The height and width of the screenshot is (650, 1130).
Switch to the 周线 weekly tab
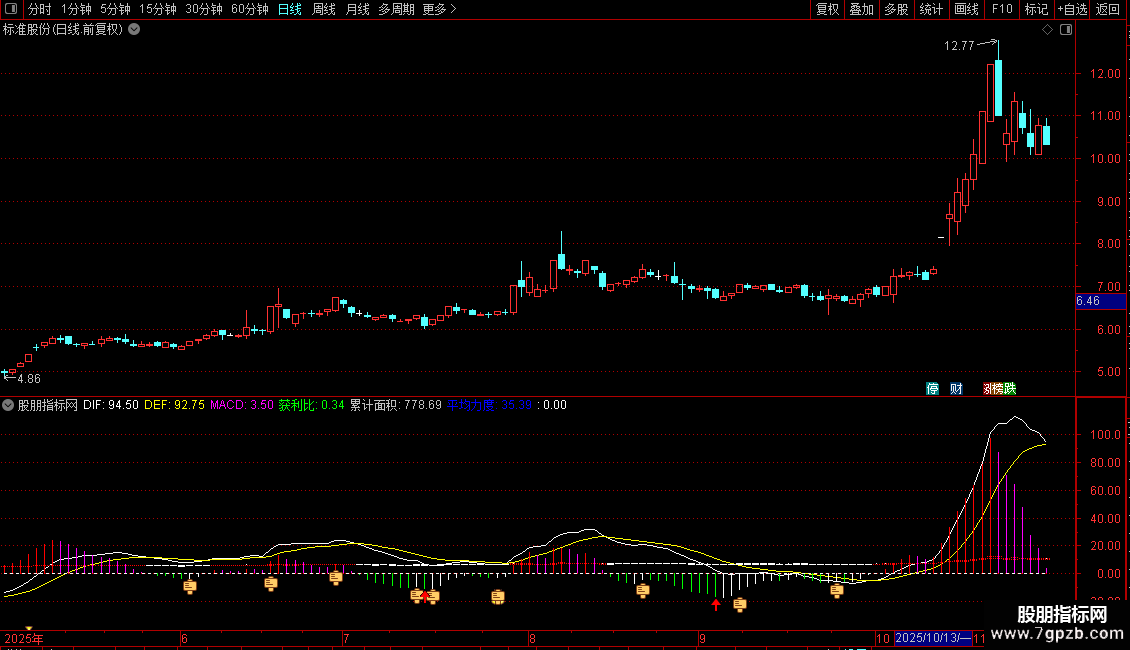pos(323,9)
